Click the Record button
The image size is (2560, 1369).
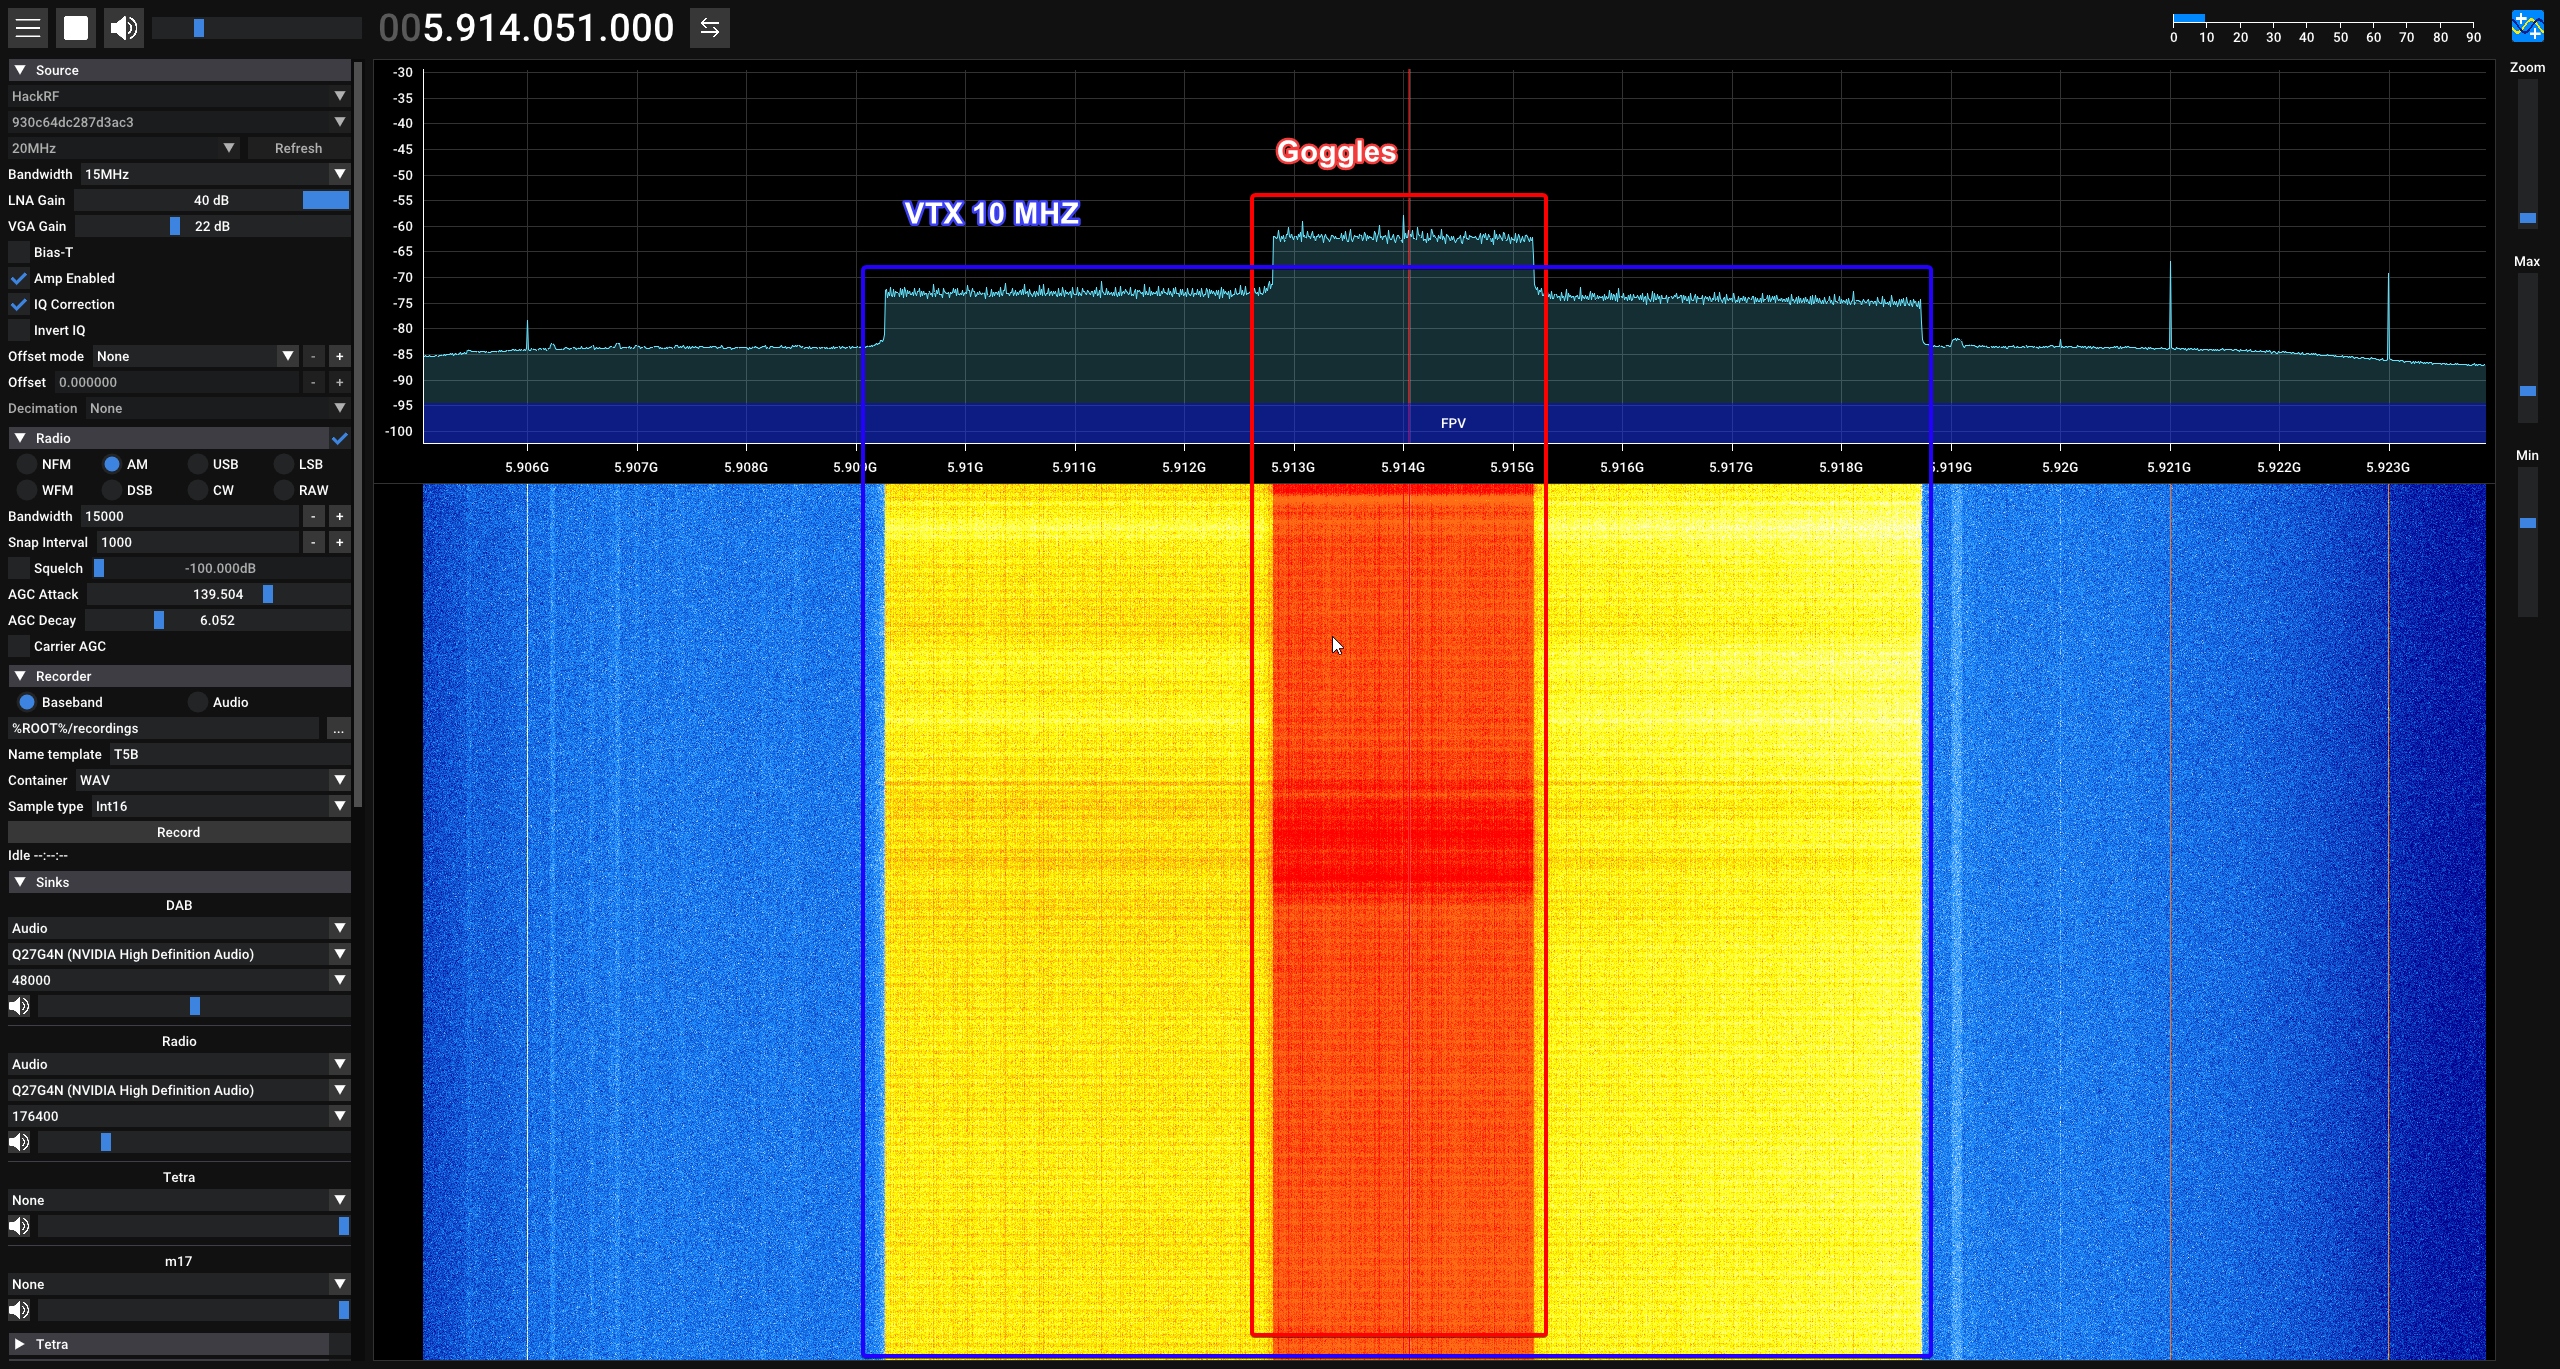pos(179,832)
